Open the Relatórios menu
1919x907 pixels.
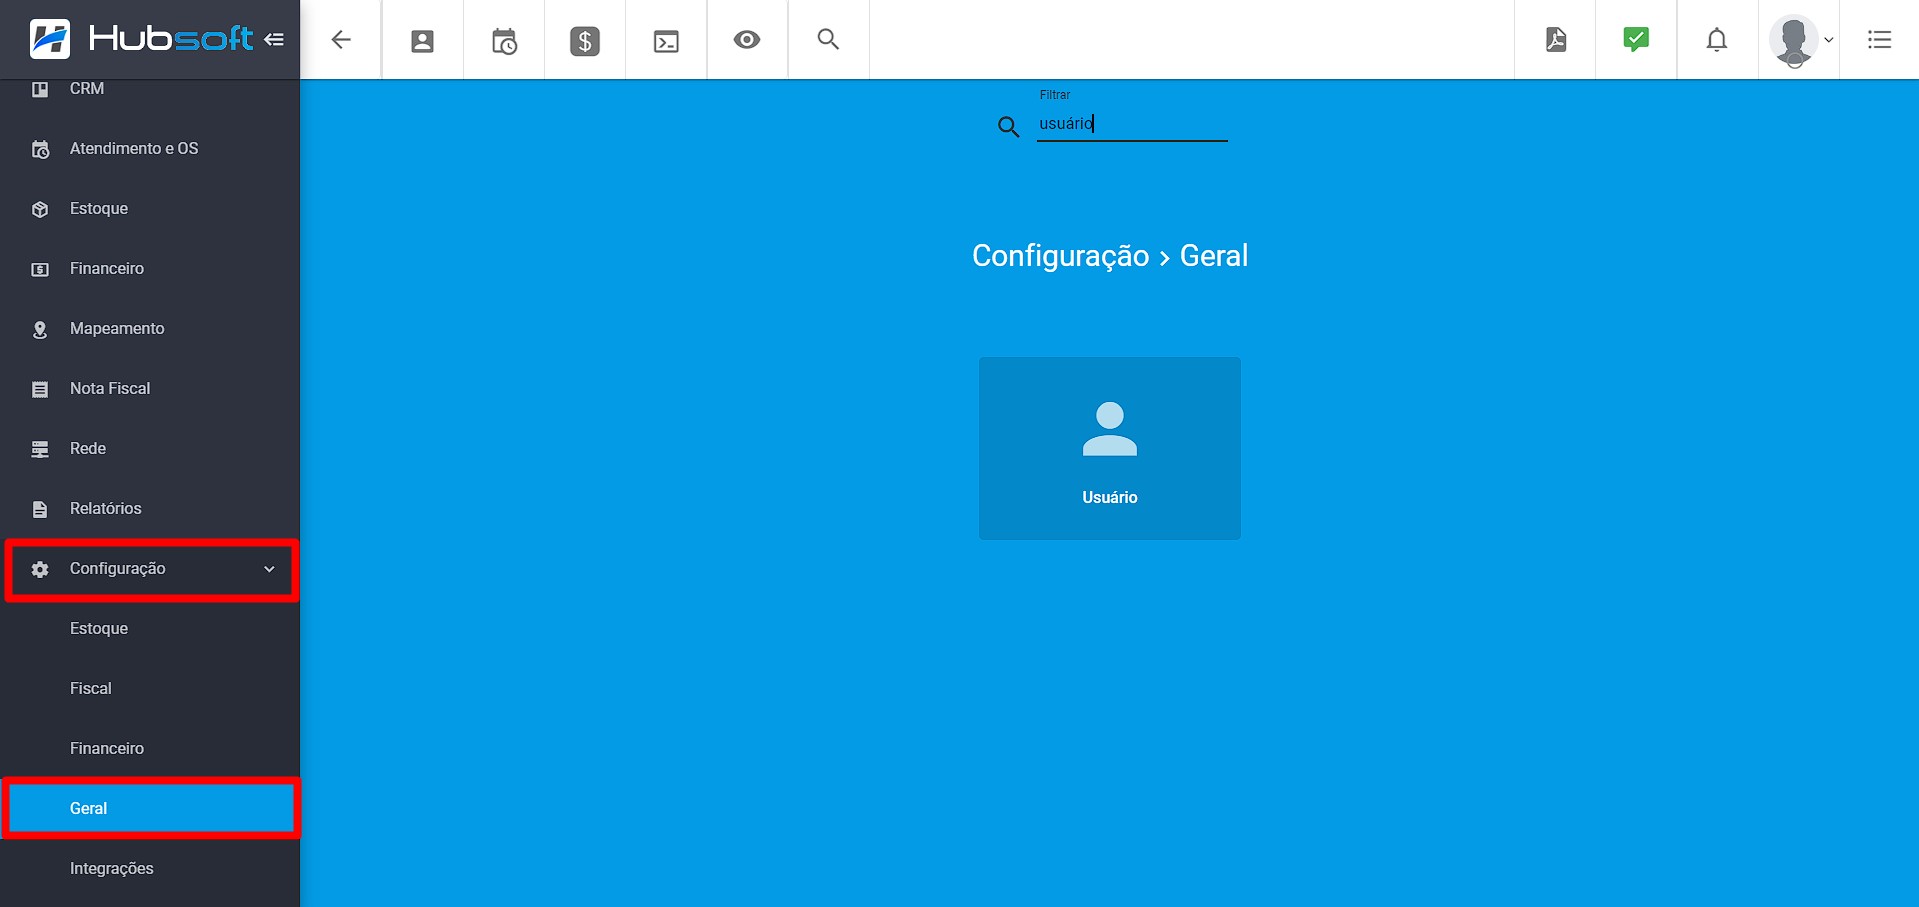[150, 509]
